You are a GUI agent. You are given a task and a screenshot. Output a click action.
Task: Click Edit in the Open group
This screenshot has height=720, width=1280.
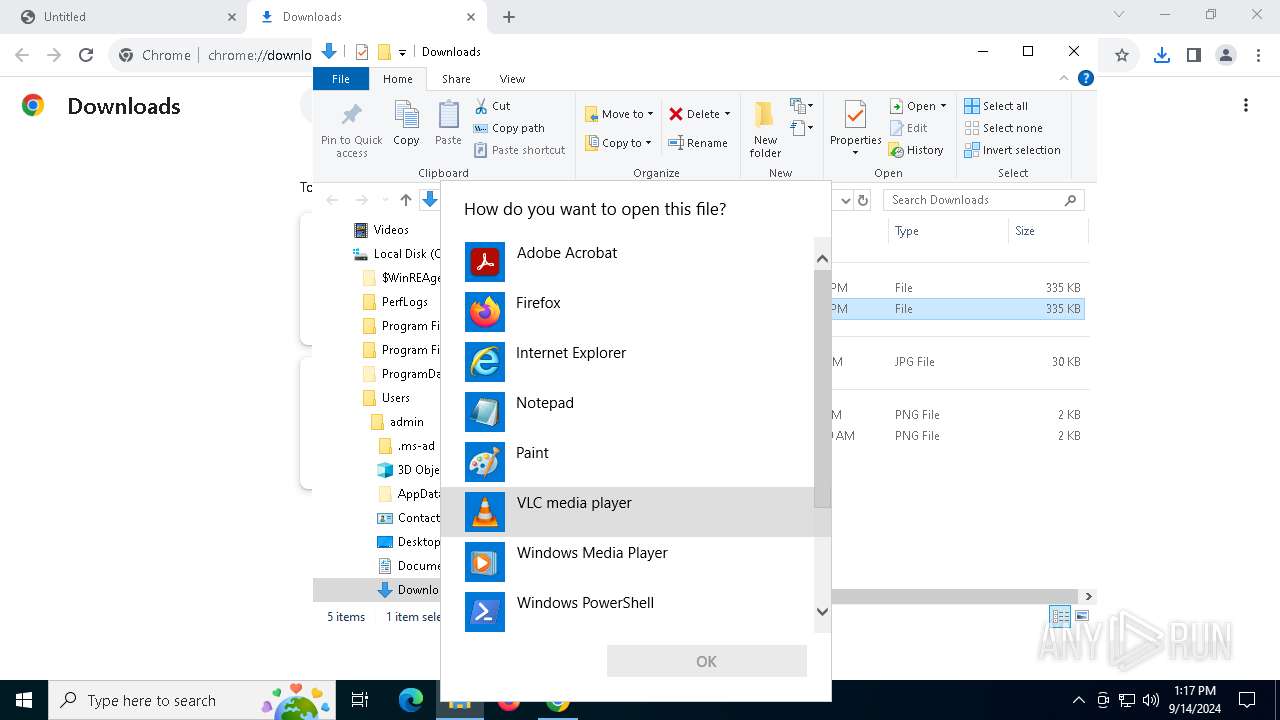[x=908, y=128]
